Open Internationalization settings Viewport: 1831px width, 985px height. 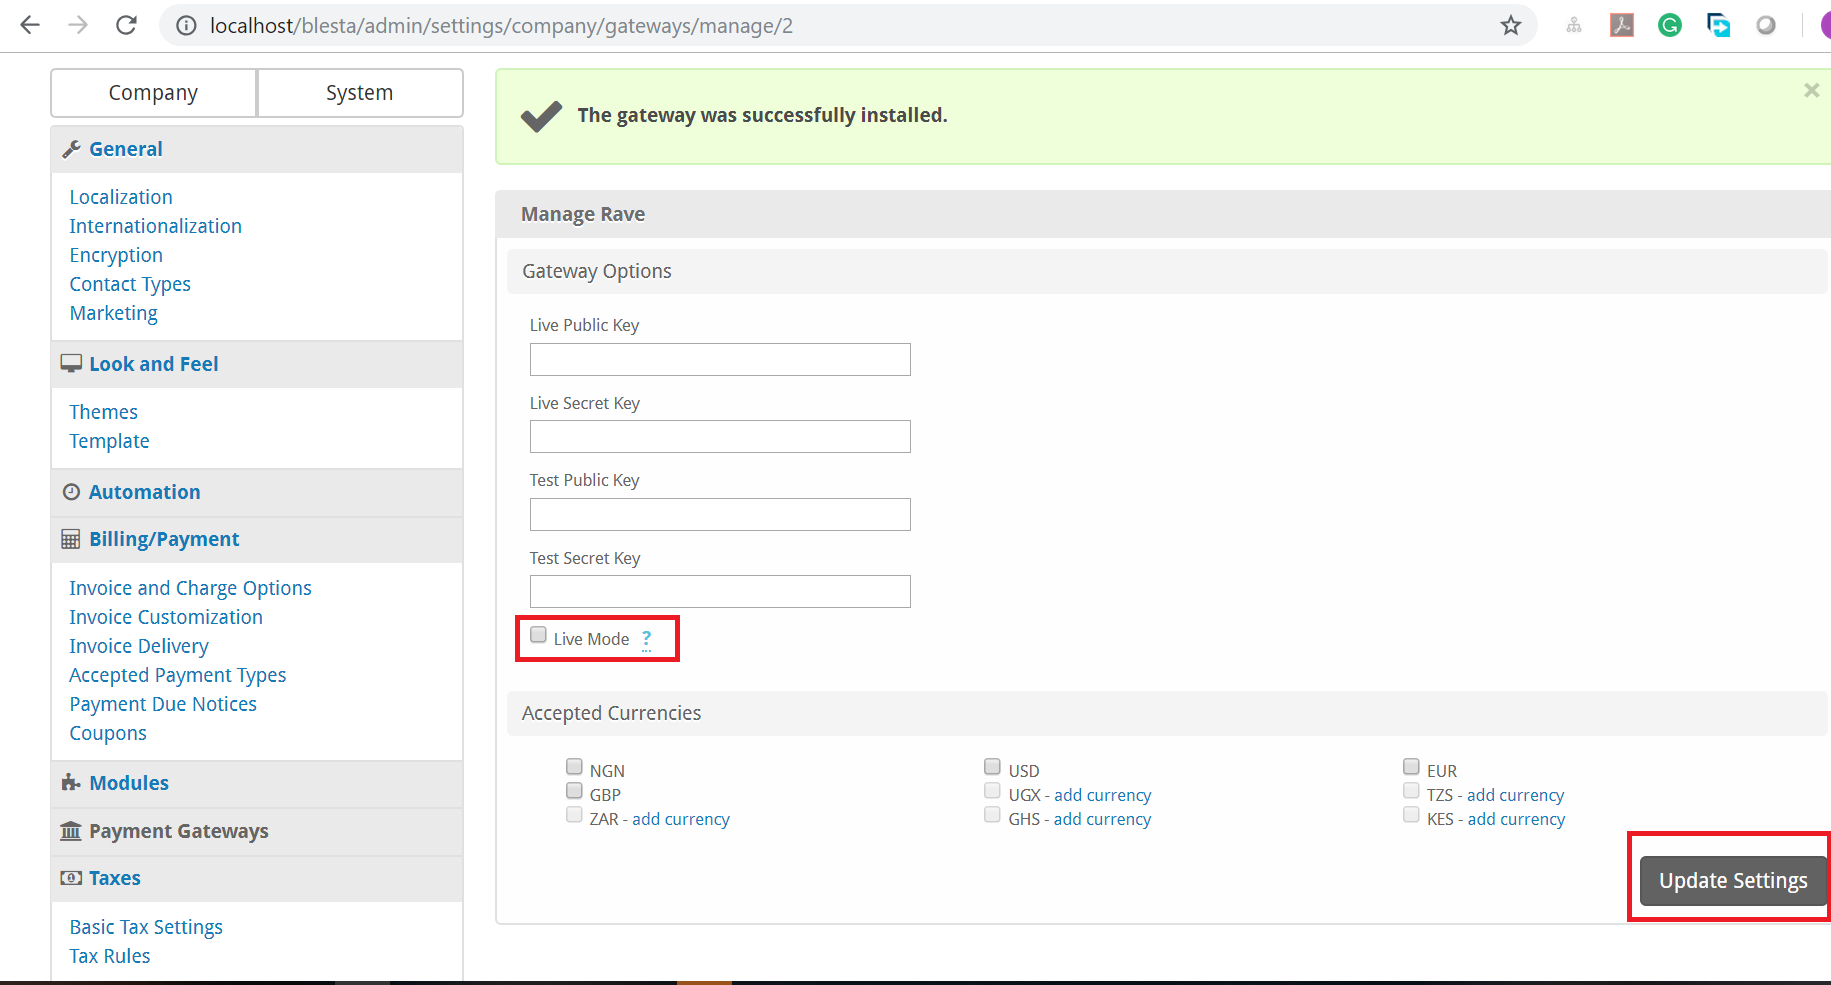pos(156,226)
